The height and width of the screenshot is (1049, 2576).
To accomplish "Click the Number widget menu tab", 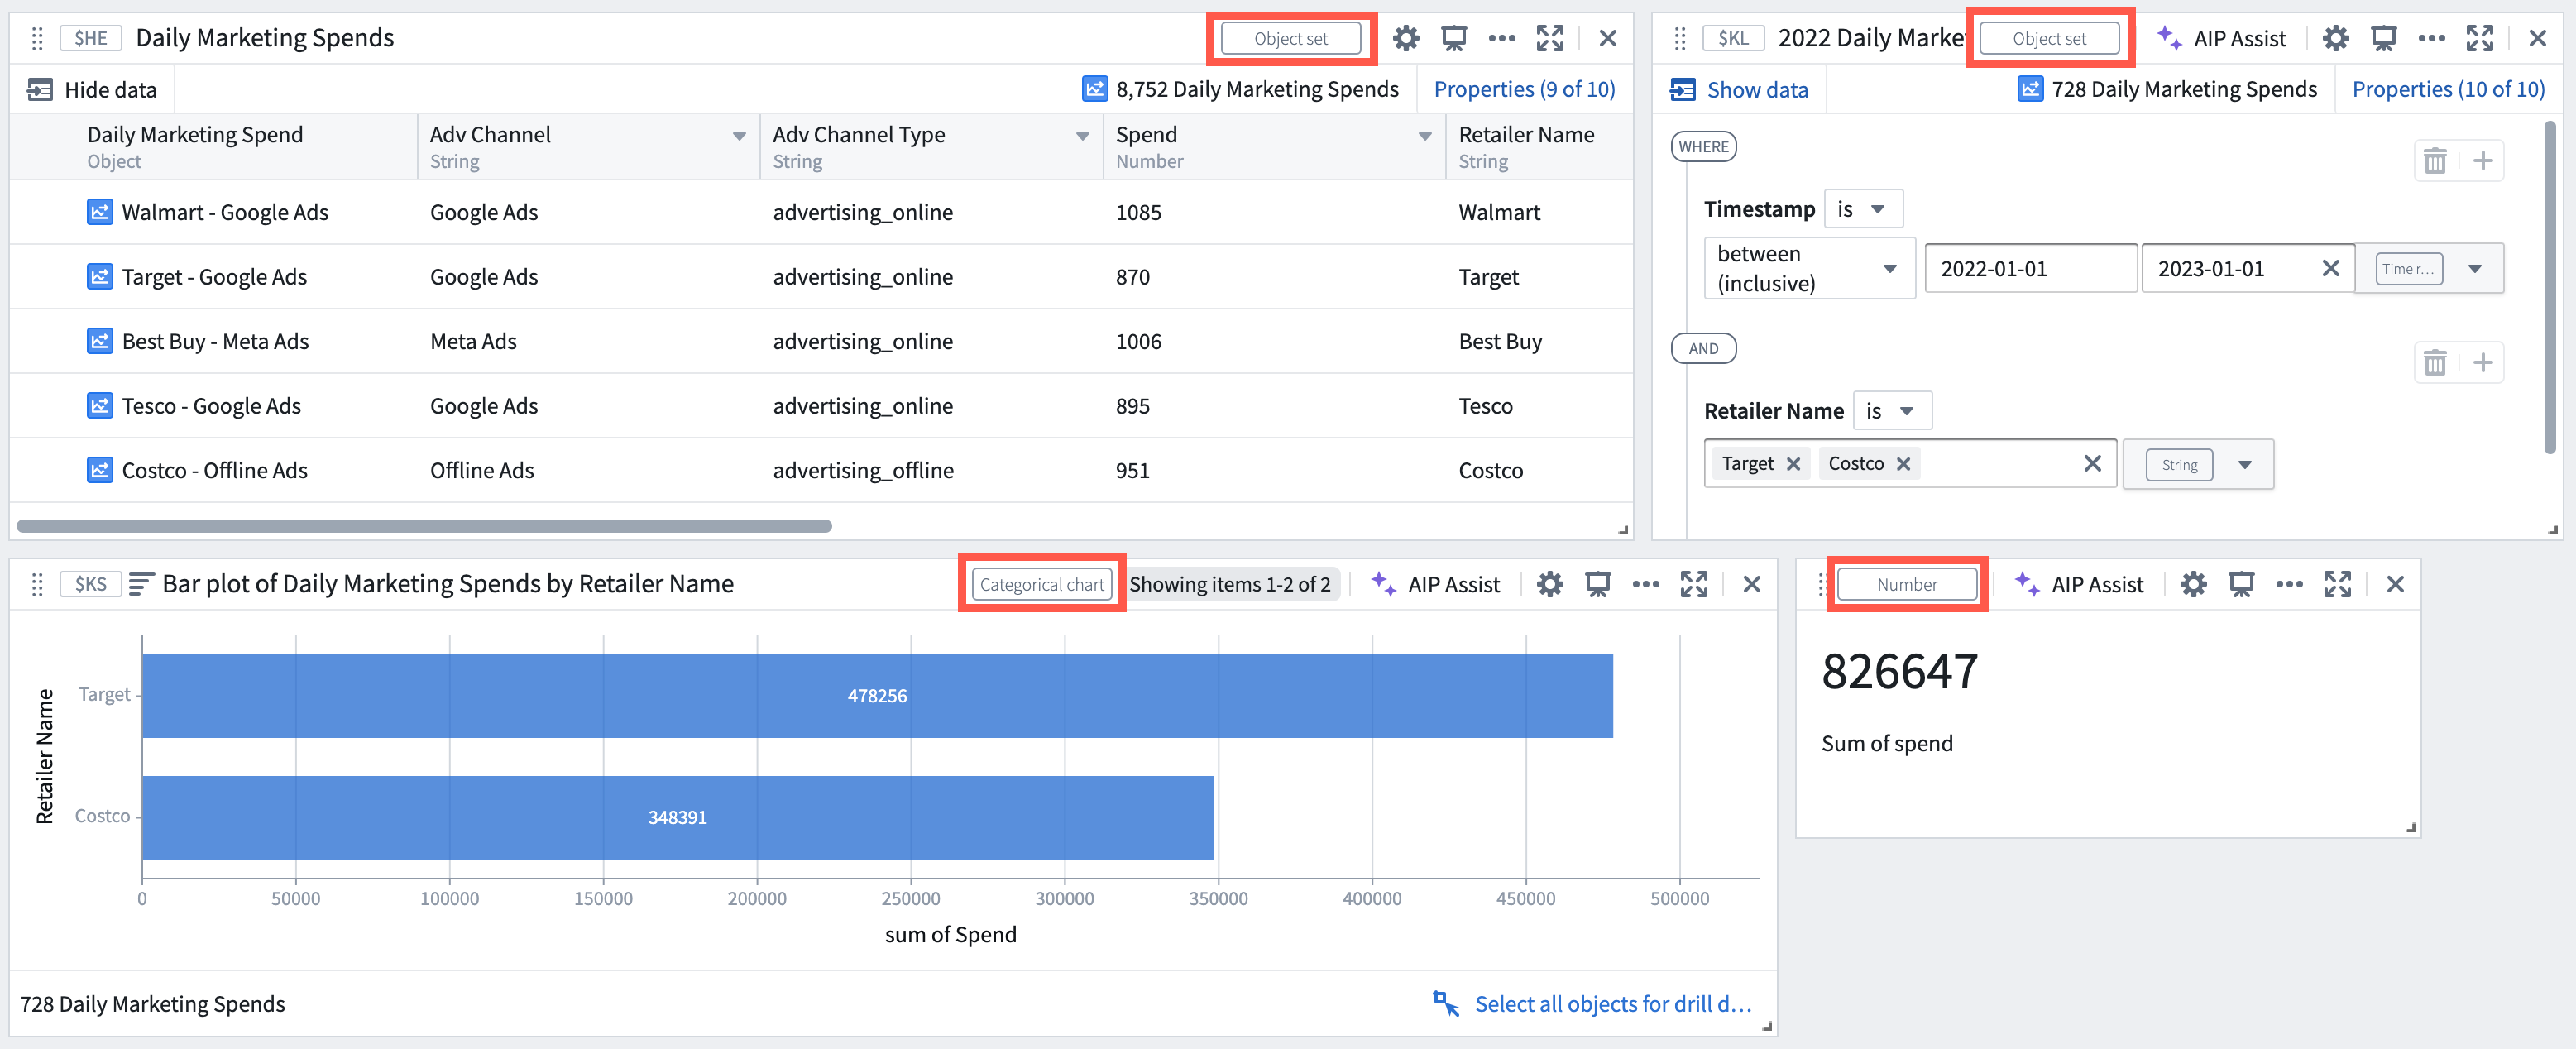I will (1906, 584).
